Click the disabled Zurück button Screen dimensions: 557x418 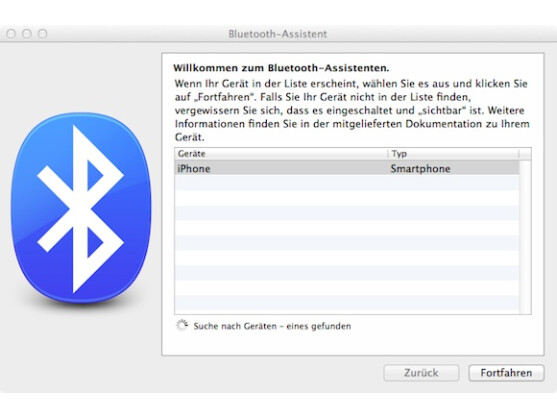coord(421,373)
